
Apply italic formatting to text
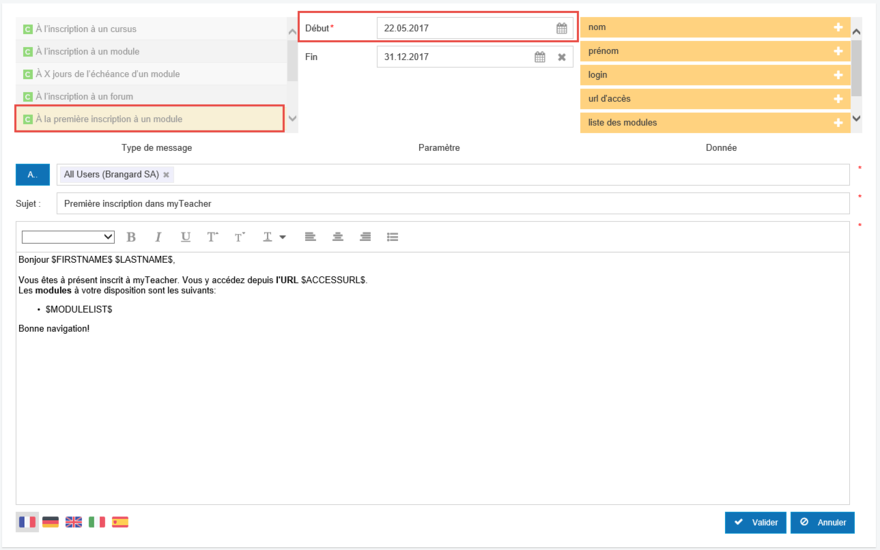click(x=158, y=237)
